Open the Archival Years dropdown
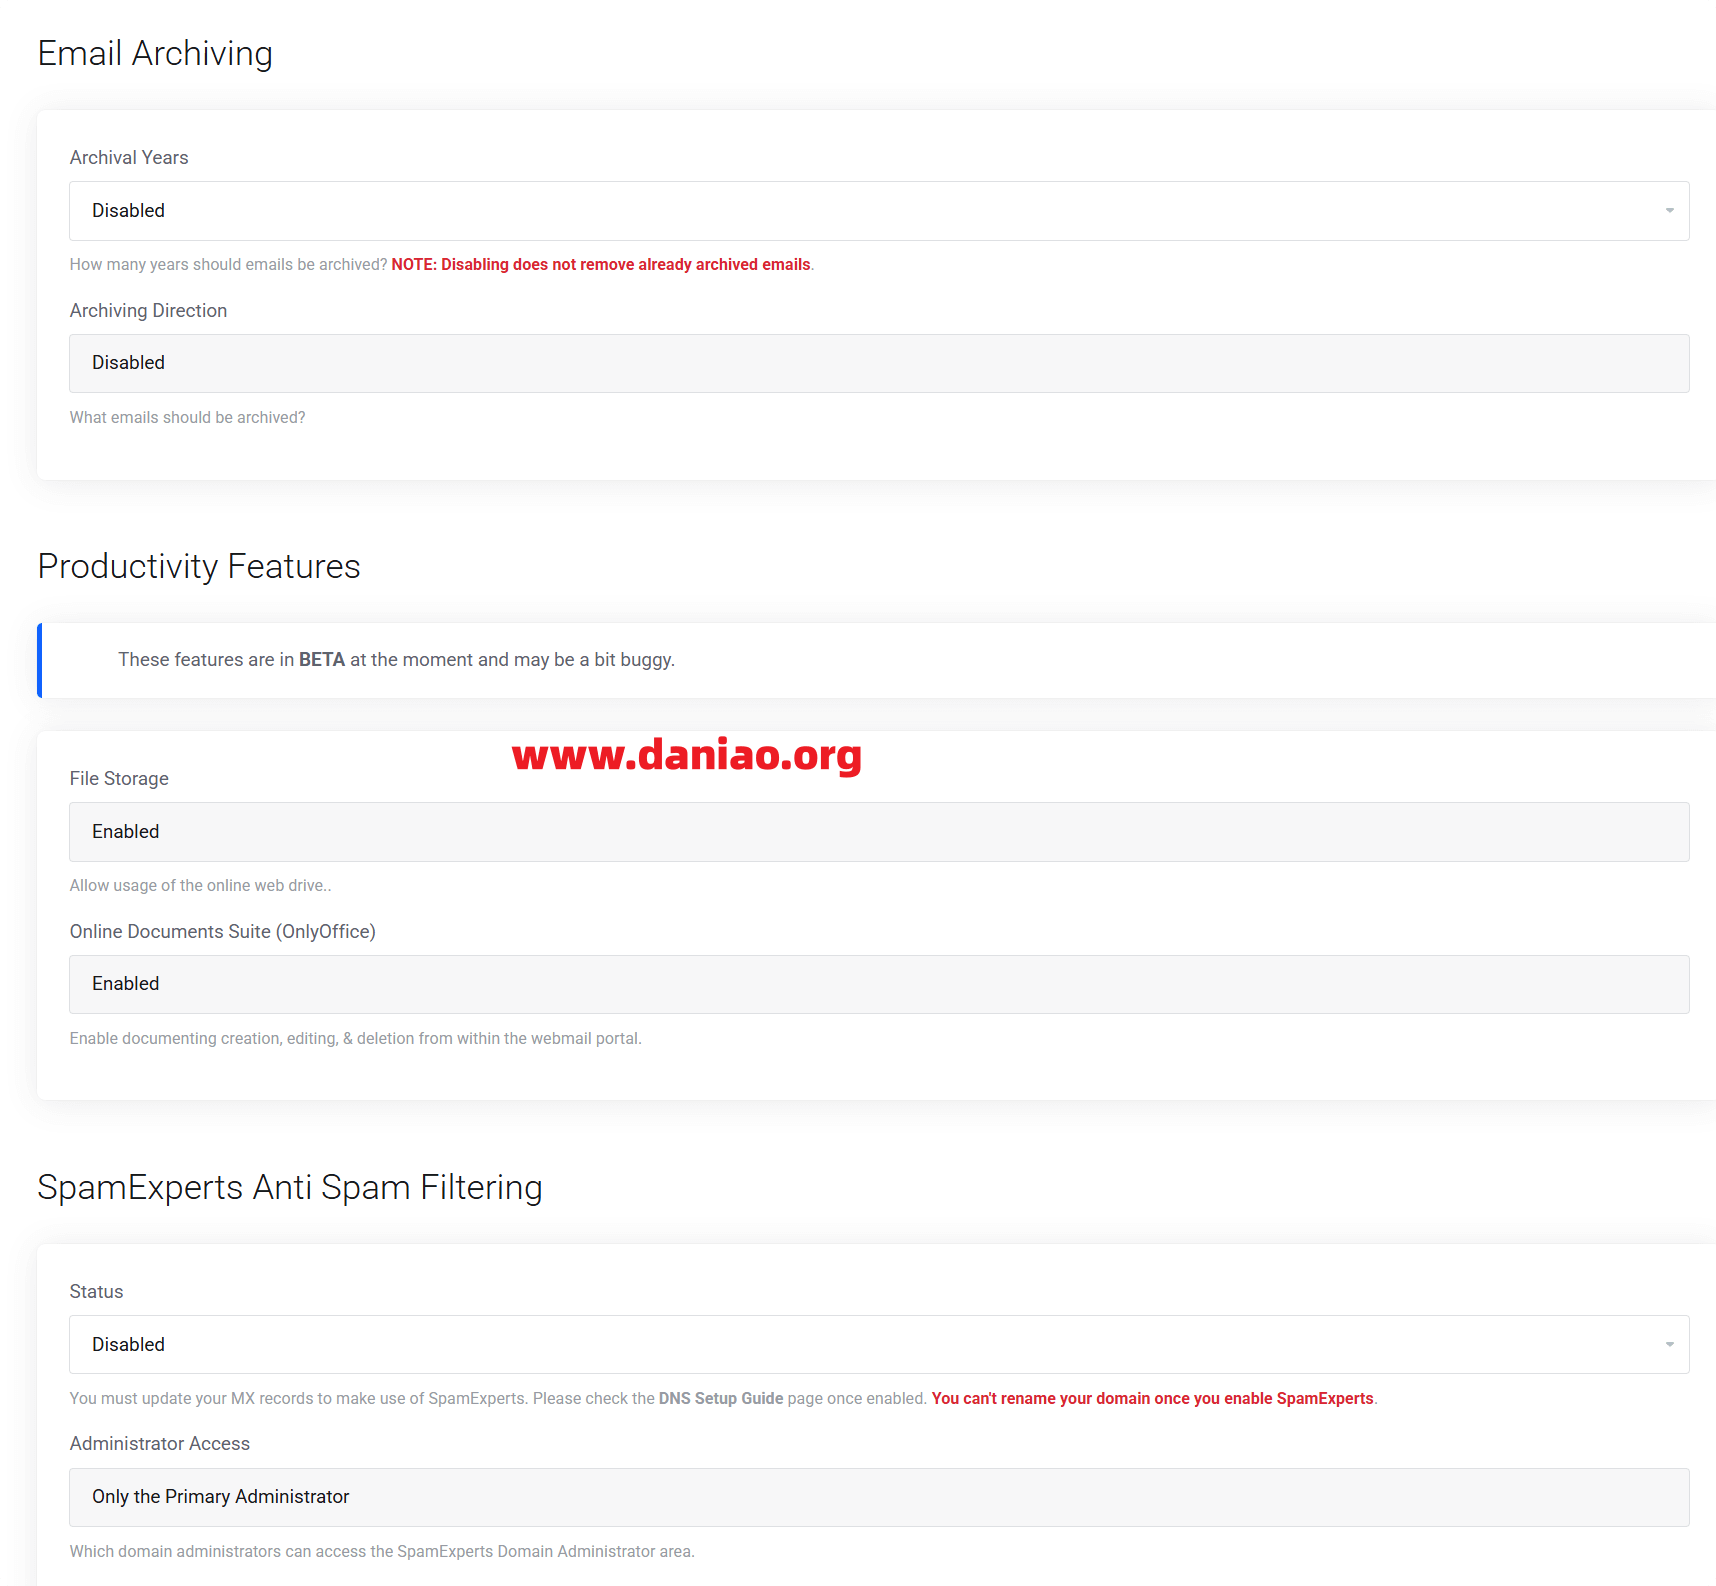Image resolution: width=1716 pixels, height=1586 pixels. (x=878, y=211)
